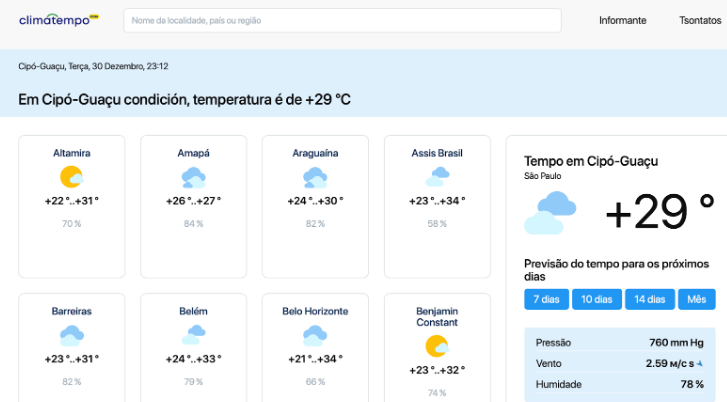
Task: Click the Climatempo logo
Action: (x=58, y=20)
